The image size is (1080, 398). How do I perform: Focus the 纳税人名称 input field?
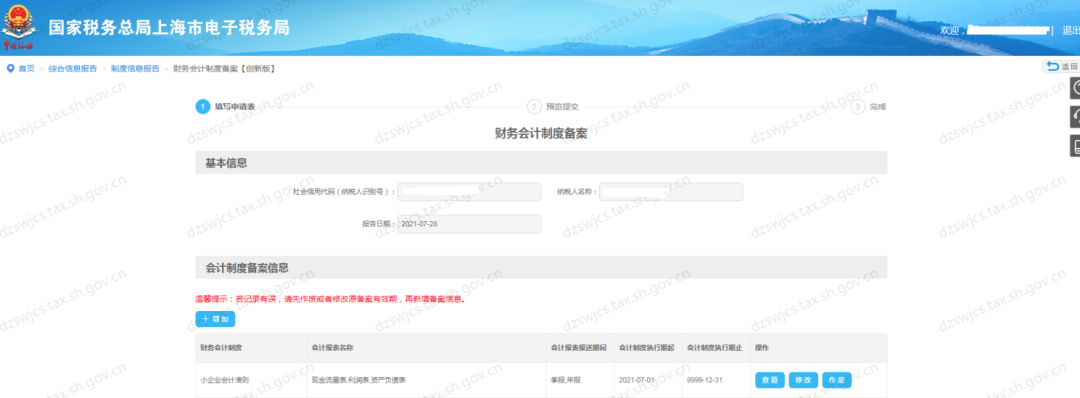[671, 192]
